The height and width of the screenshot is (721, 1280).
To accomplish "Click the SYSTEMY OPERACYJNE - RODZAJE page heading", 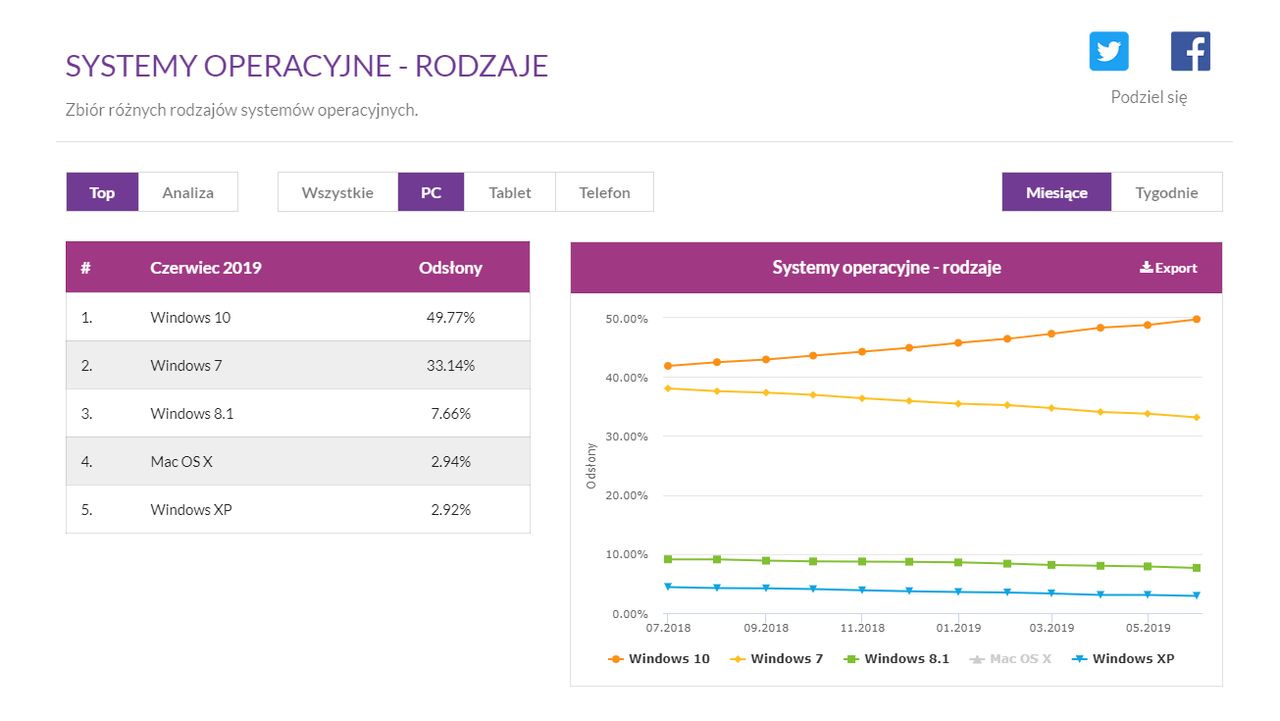I will (x=307, y=66).
